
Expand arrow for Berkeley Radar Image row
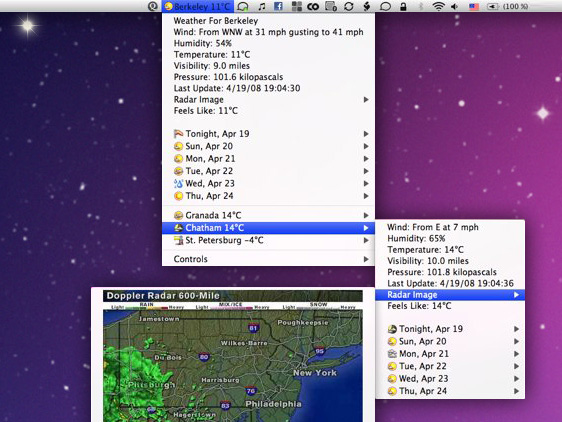(x=366, y=100)
